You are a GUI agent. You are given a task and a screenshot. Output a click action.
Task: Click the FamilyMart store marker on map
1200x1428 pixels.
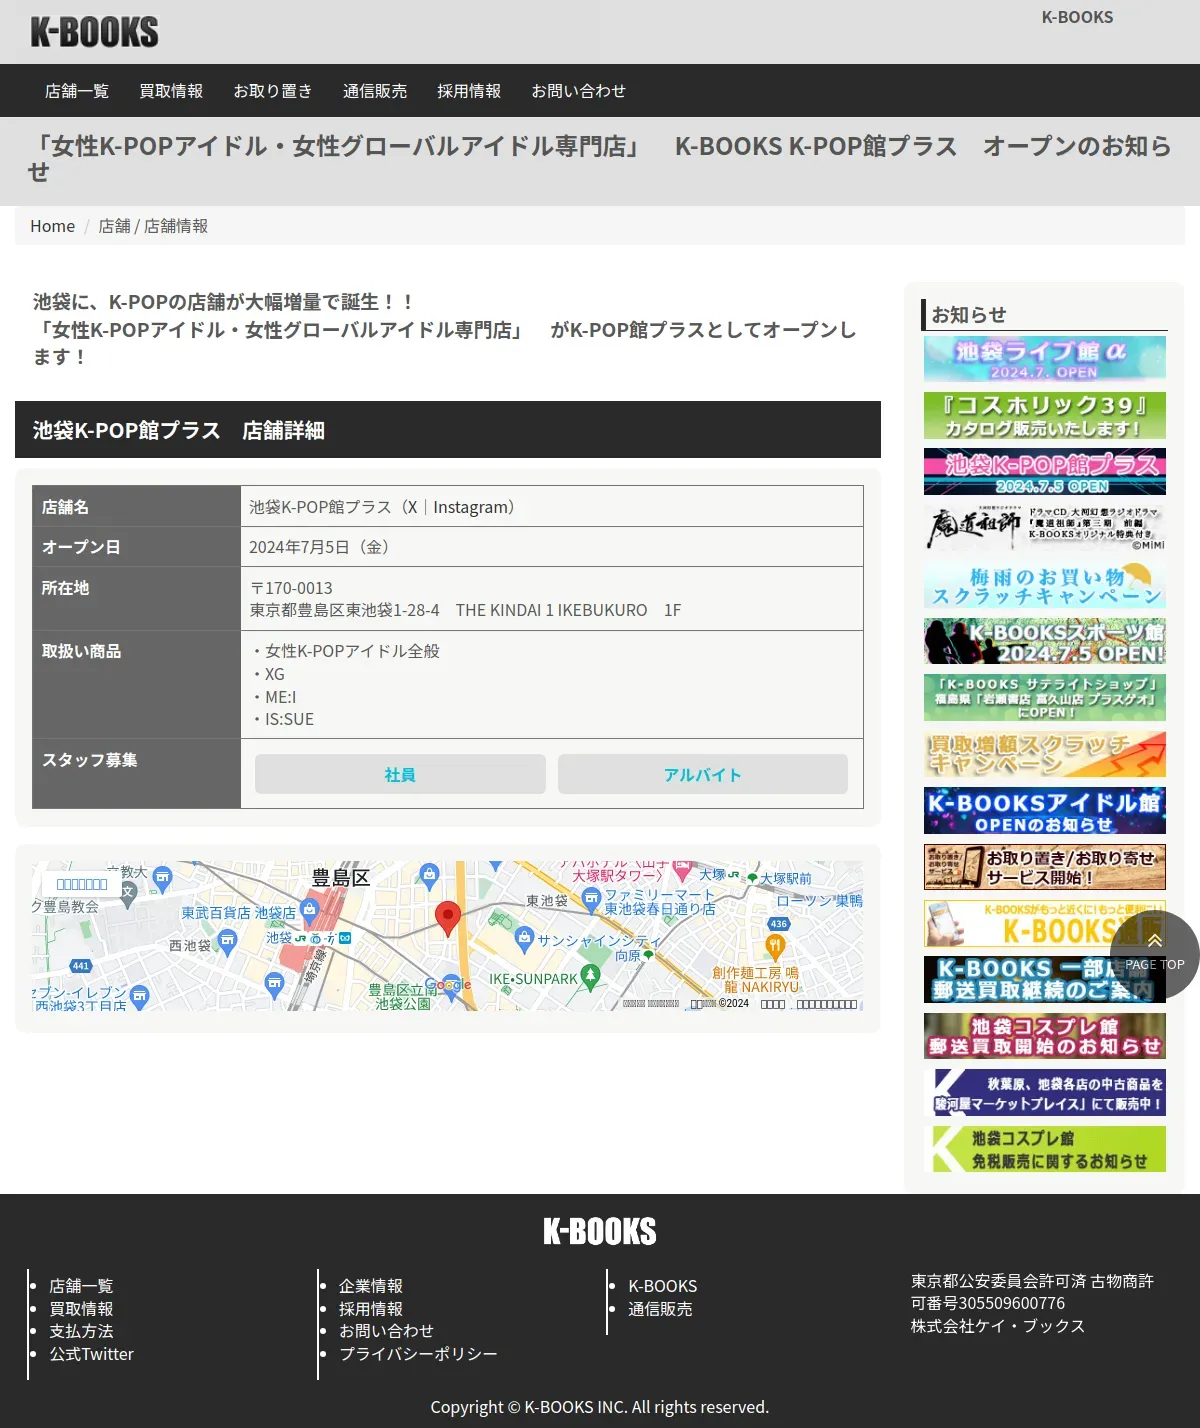592,900
